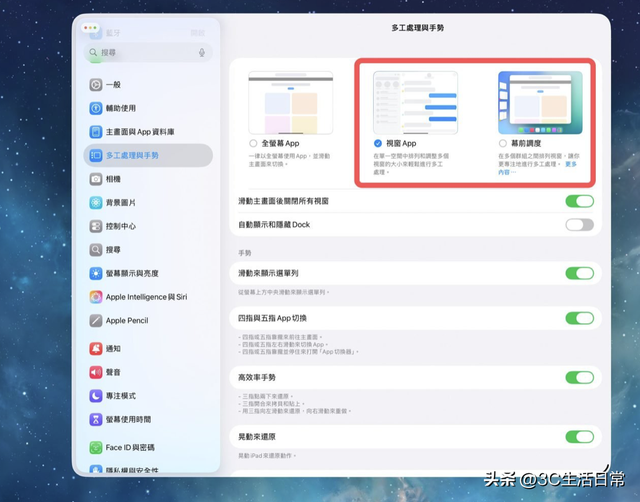Select the 多工處理與手勢 sidebar icon
Image resolution: width=640 pixels, height=502 pixels.
point(96,155)
